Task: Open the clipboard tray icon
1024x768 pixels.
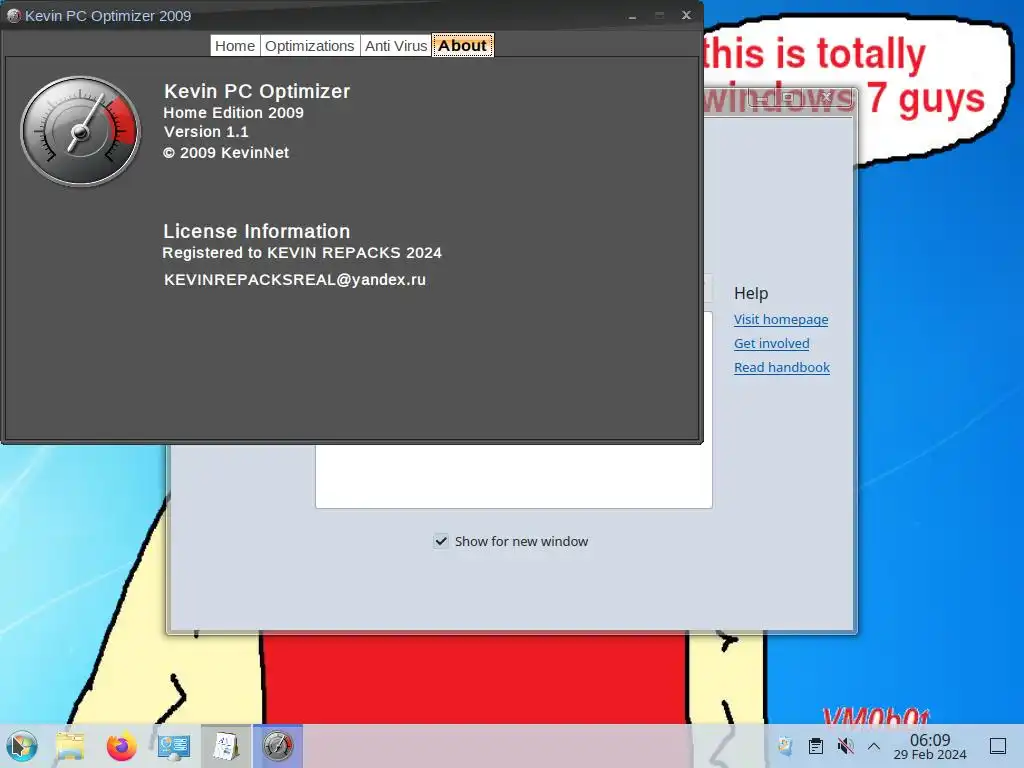Action: [816, 746]
